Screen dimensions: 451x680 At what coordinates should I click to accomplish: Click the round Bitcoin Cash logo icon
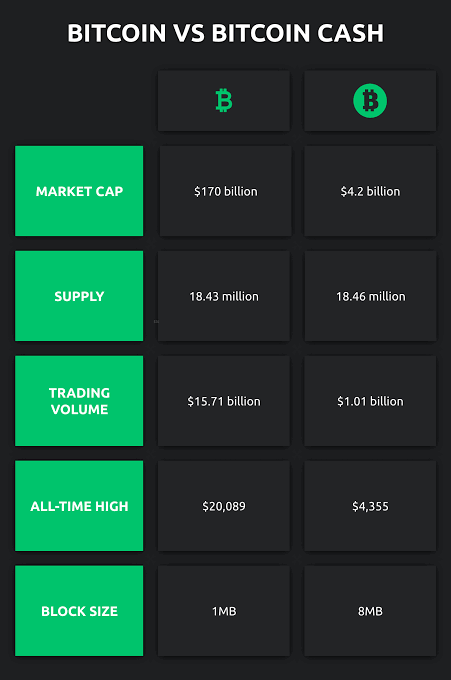coord(370,101)
